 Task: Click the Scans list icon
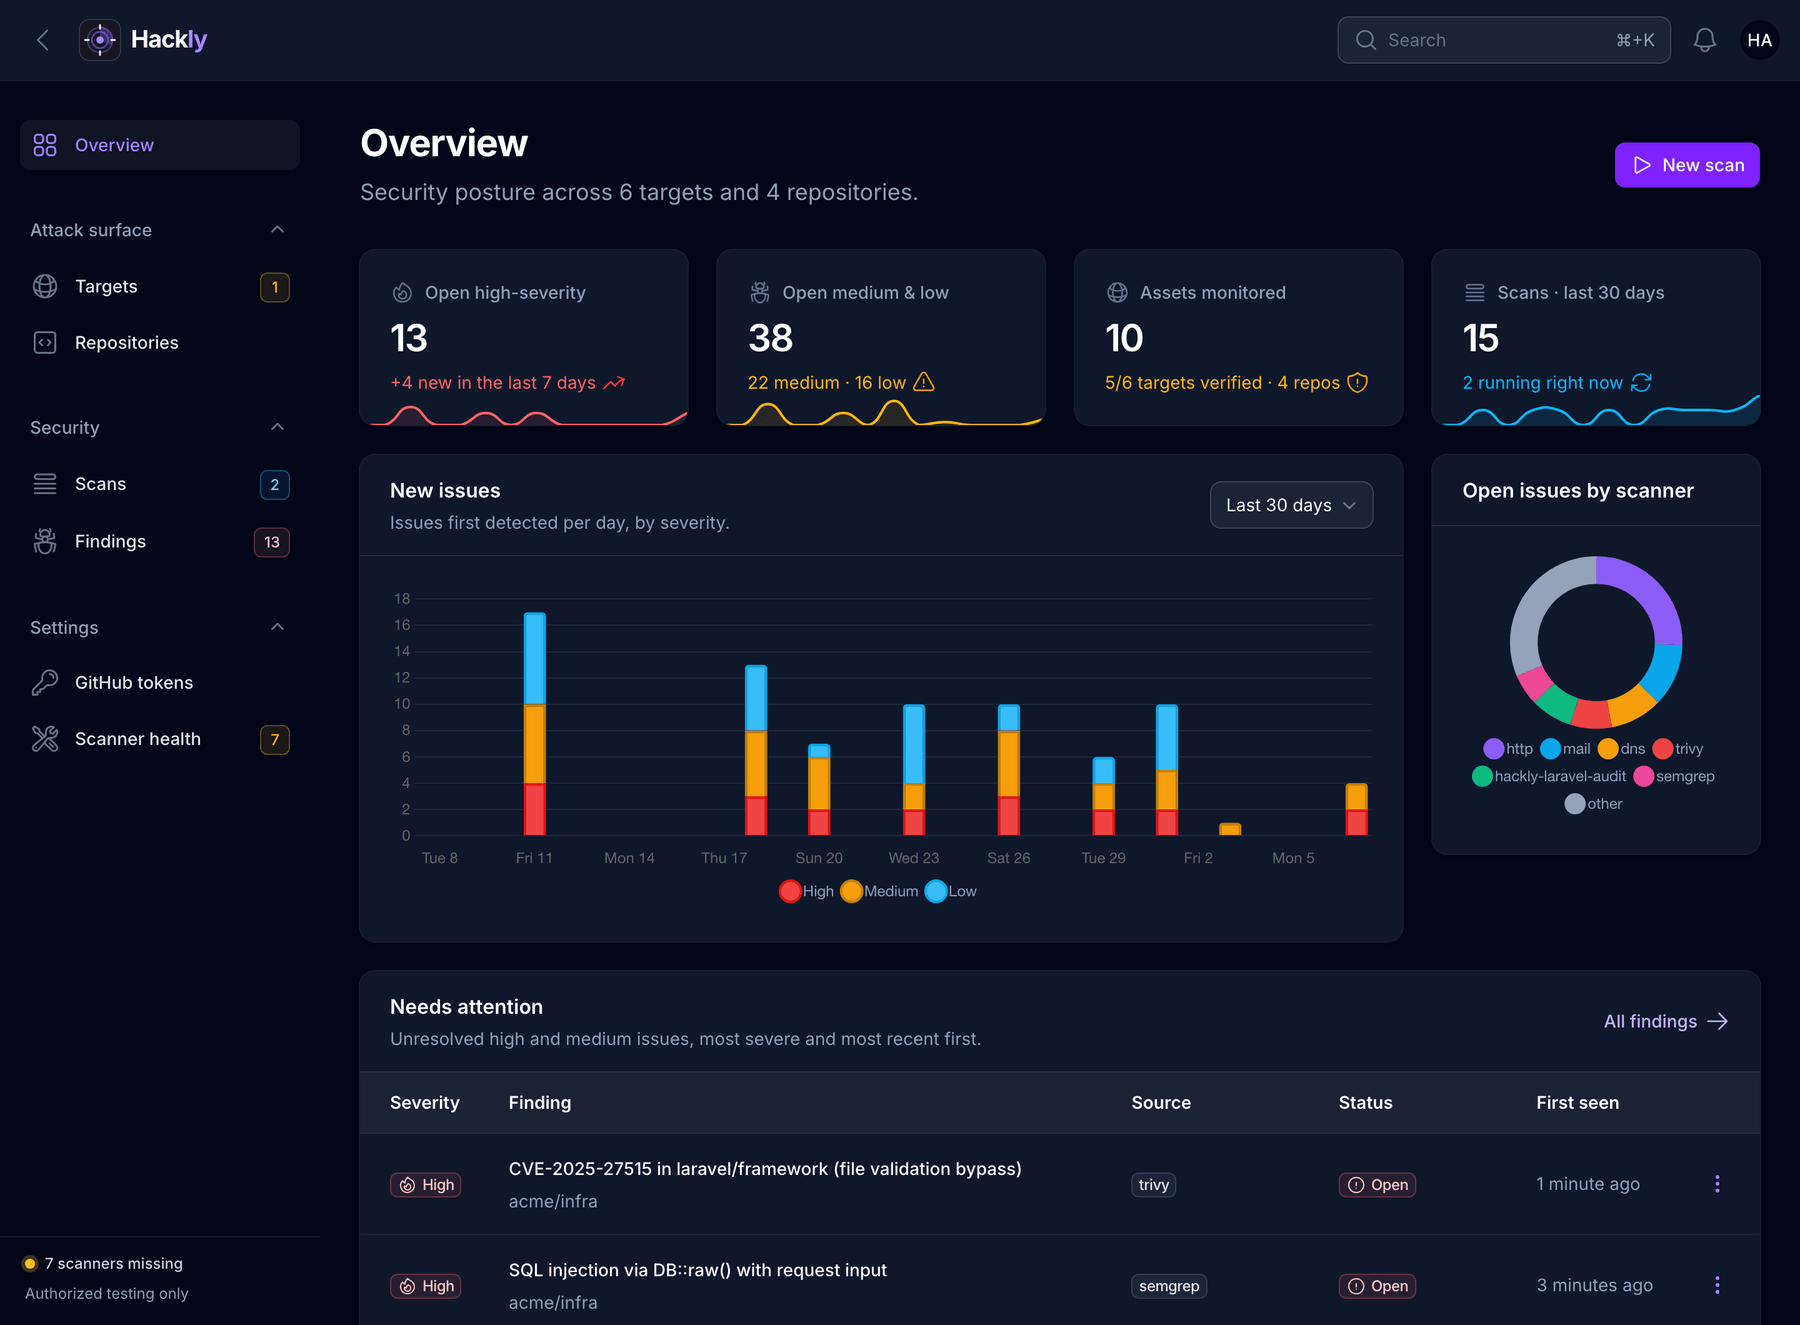[x=45, y=484]
